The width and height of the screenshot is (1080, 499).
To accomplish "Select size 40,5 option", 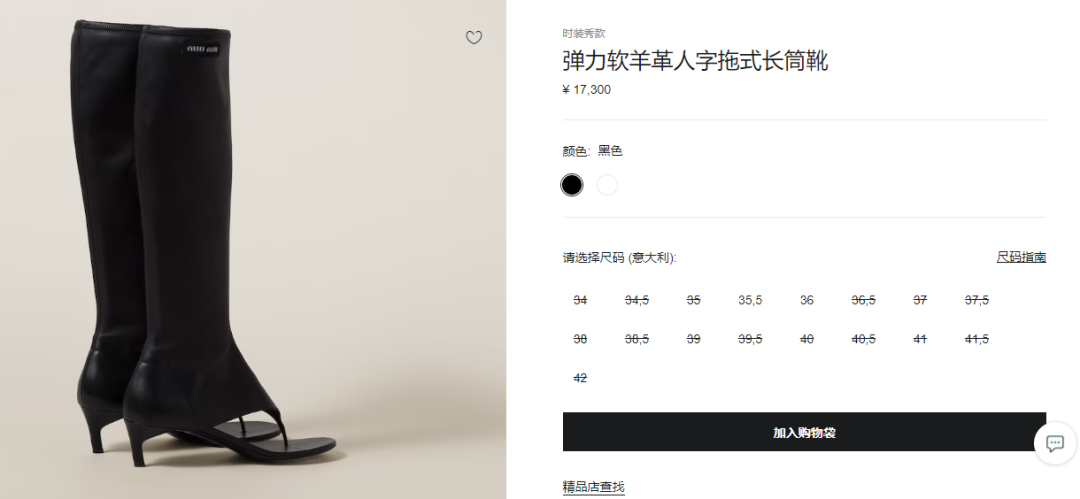I will 863,339.
